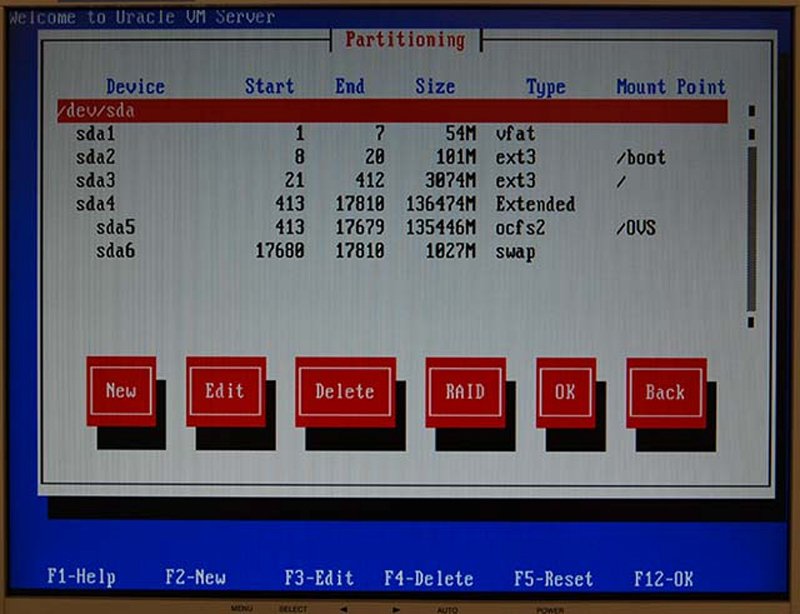Click the F2-New hint
Screen dimensions: 800x614
[195, 577]
